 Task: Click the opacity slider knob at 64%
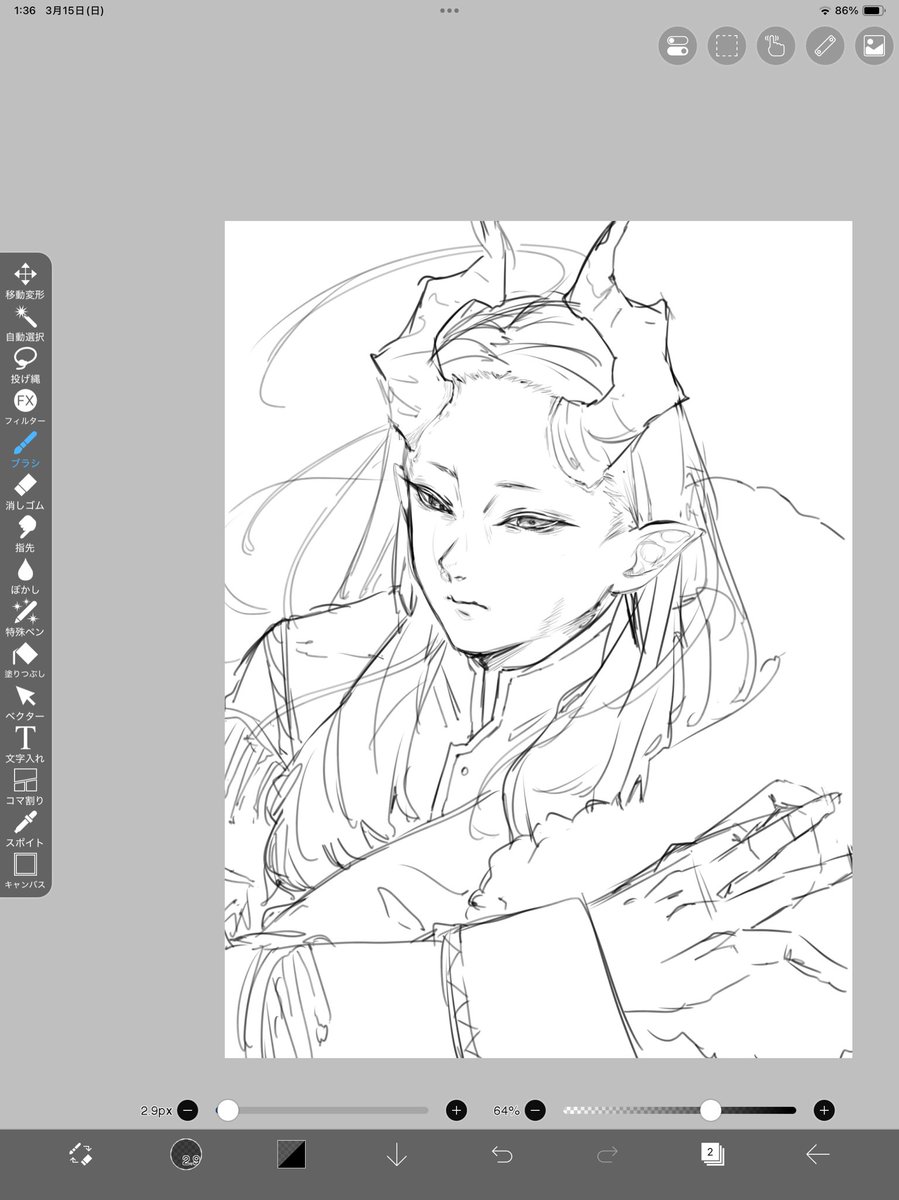710,1110
